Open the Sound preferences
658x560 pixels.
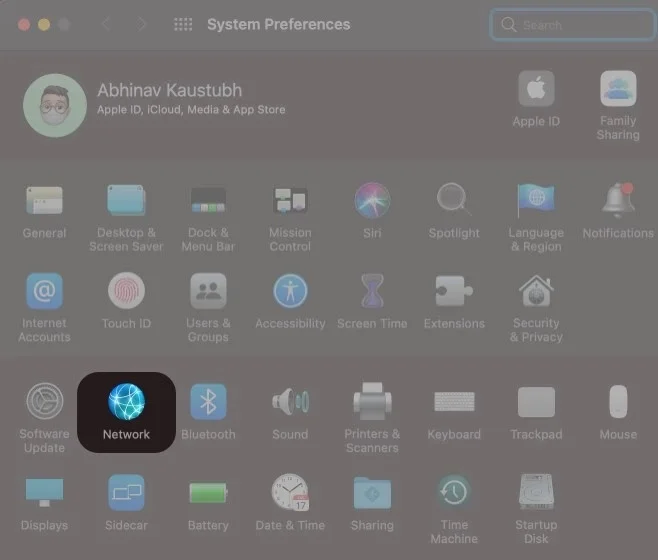290,402
